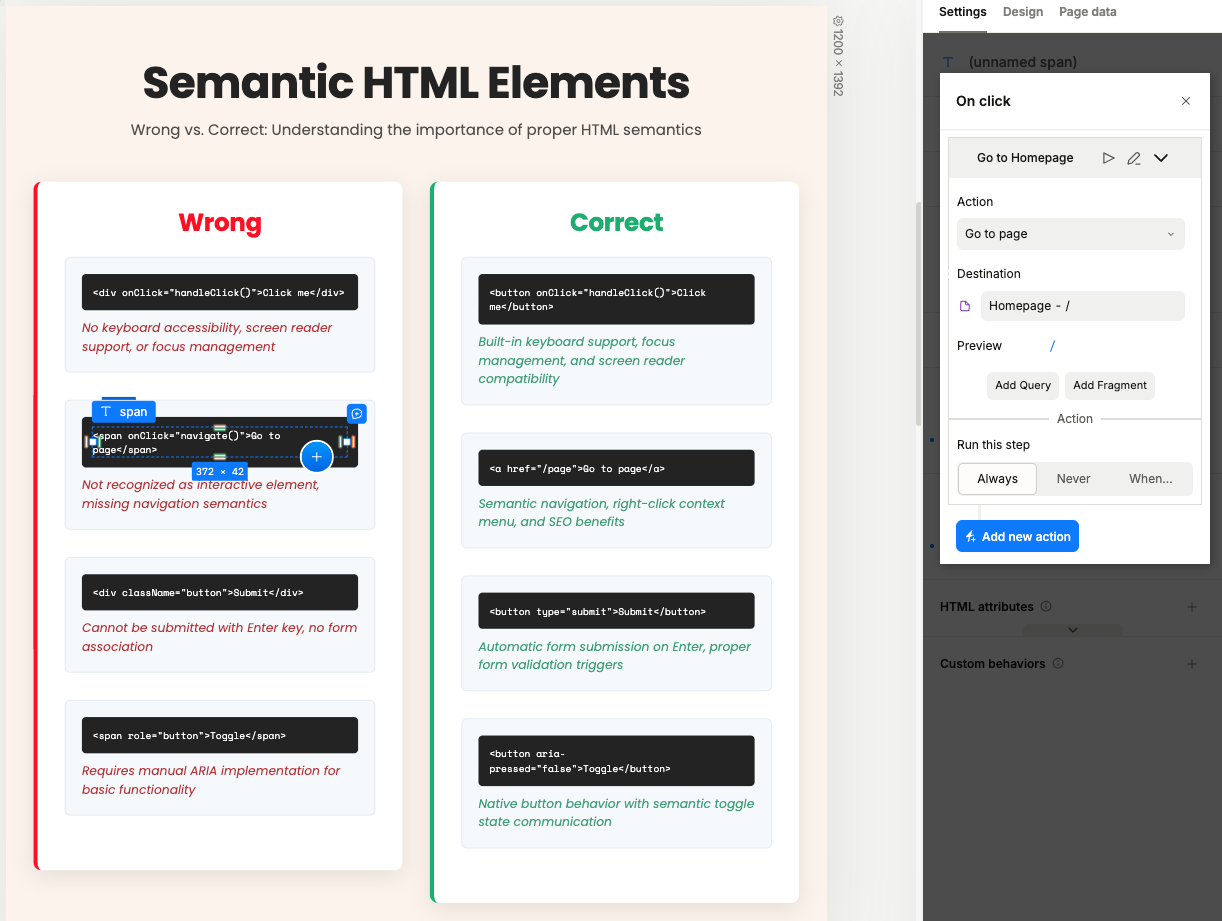Click the Add Query button
1222x921 pixels.
tap(1023, 385)
